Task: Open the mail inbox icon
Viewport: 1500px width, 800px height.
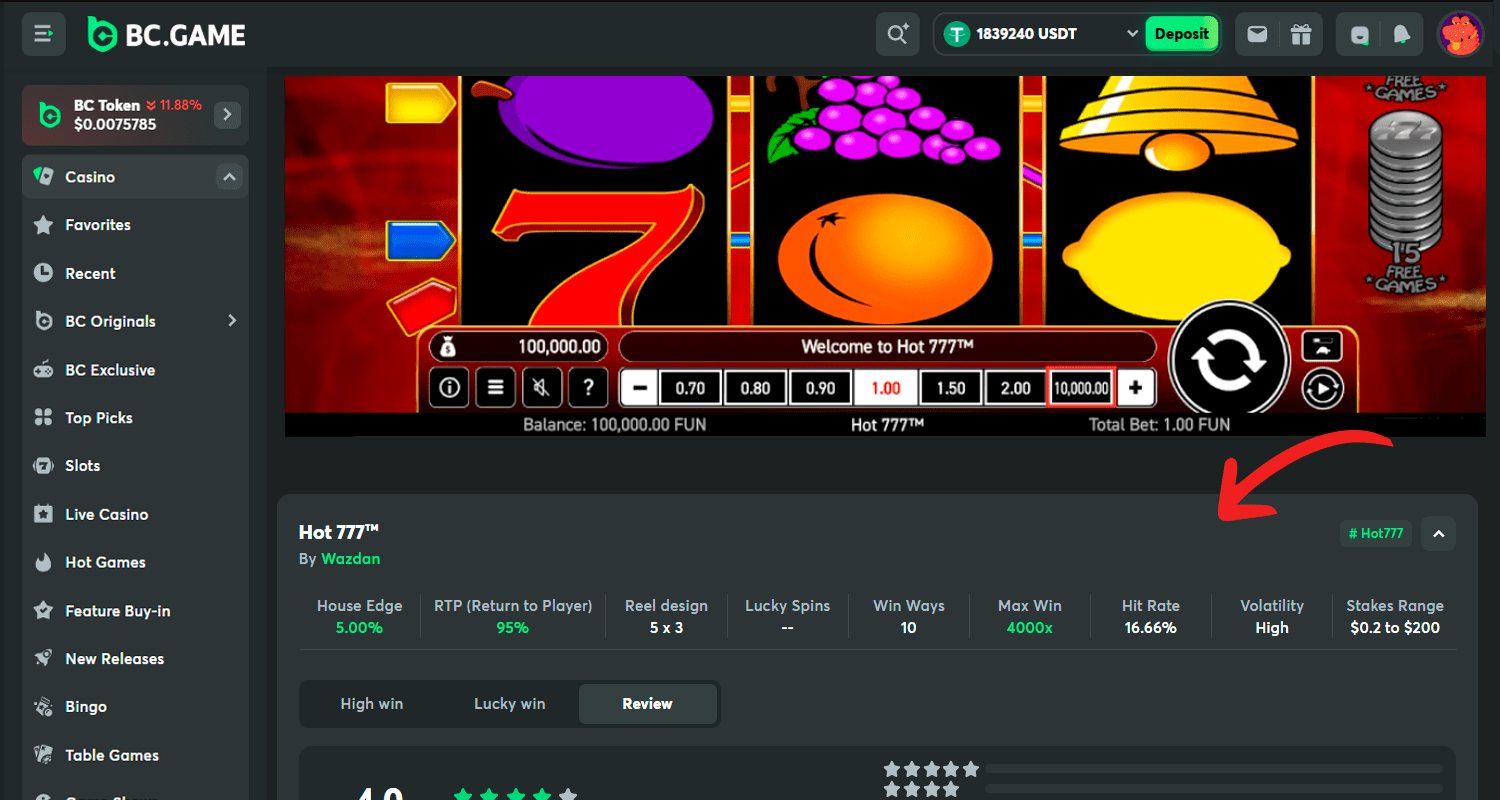Action: click(1257, 34)
